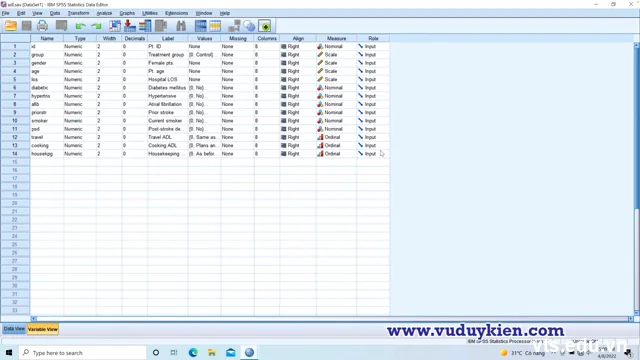Open Microsoft Edge from the taskbar
640x360 pixels.
tap(193, 353)
